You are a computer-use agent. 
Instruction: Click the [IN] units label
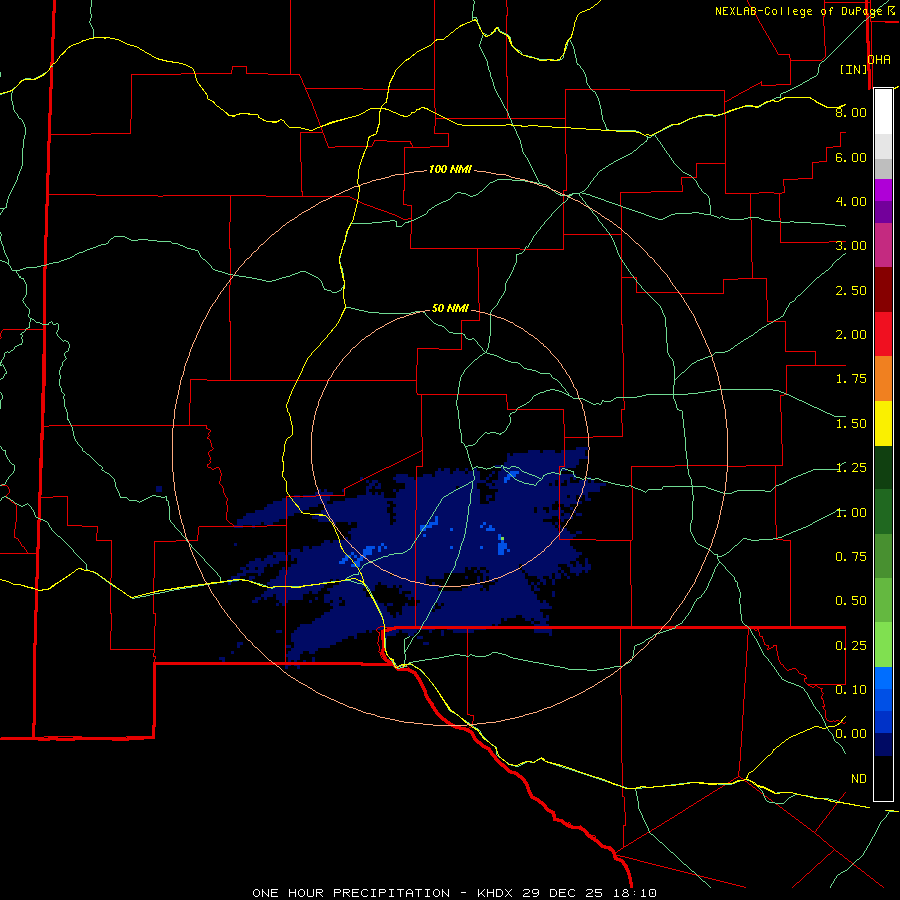854,69
